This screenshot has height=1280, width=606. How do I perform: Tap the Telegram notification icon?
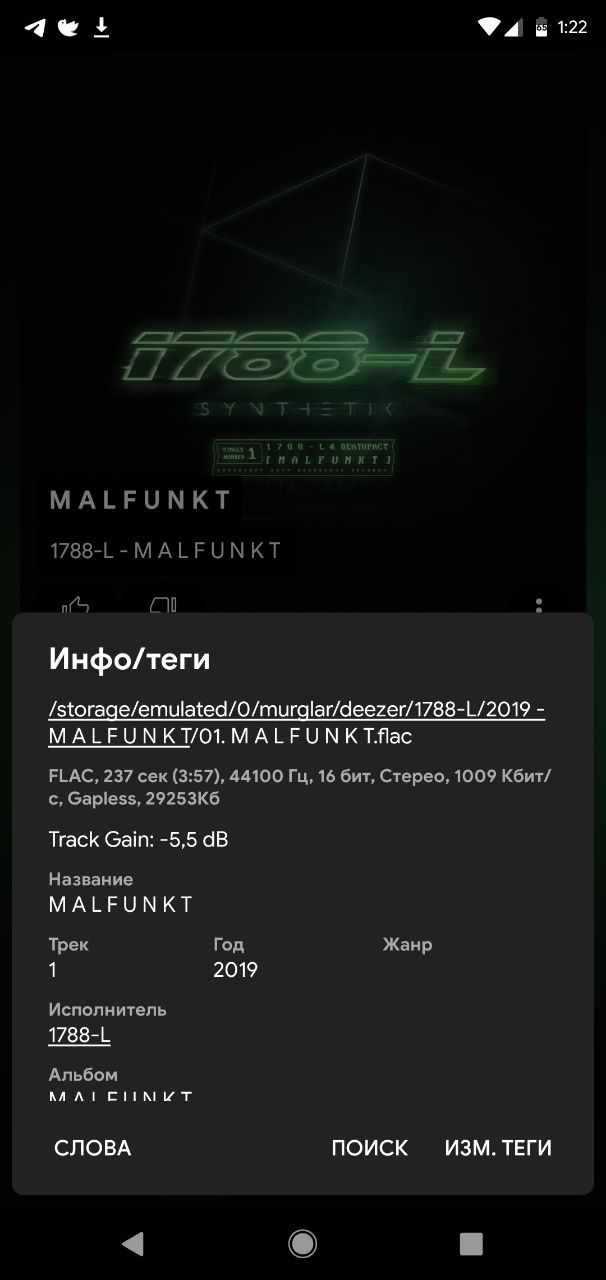[35, 27]
